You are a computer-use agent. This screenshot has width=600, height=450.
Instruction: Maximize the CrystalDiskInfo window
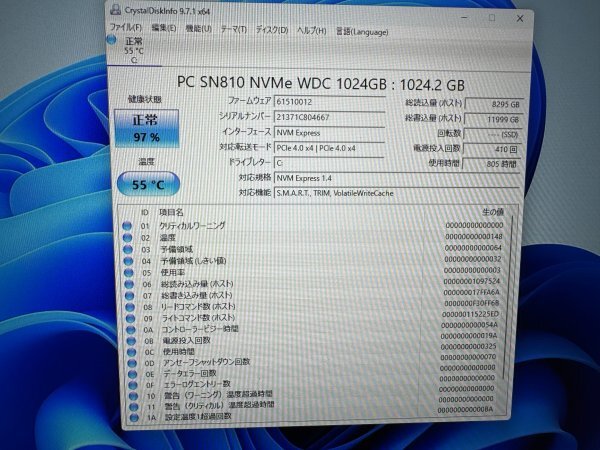click(x=492, y=18)
